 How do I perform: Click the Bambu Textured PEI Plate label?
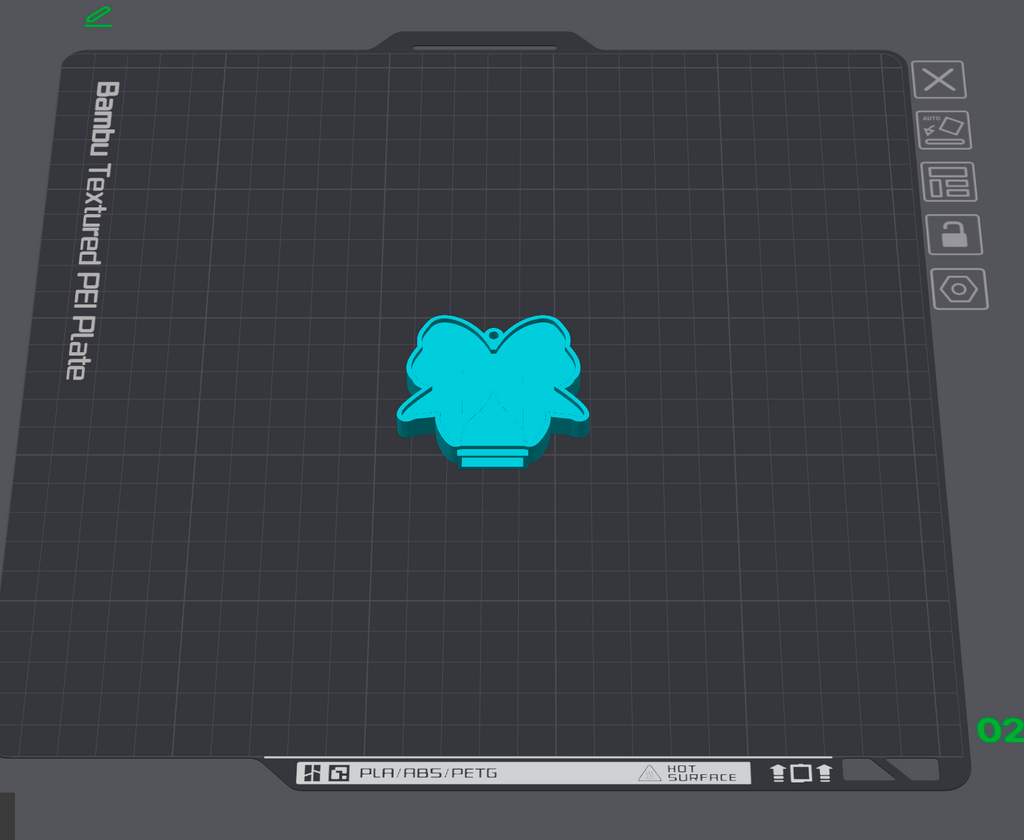click(93, 230)
